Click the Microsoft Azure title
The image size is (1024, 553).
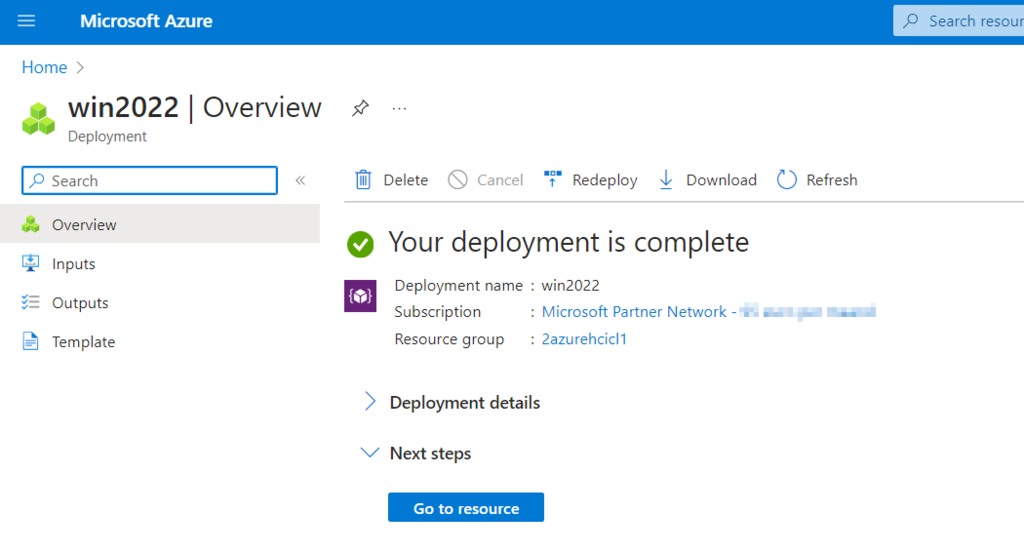pos(146,21)
